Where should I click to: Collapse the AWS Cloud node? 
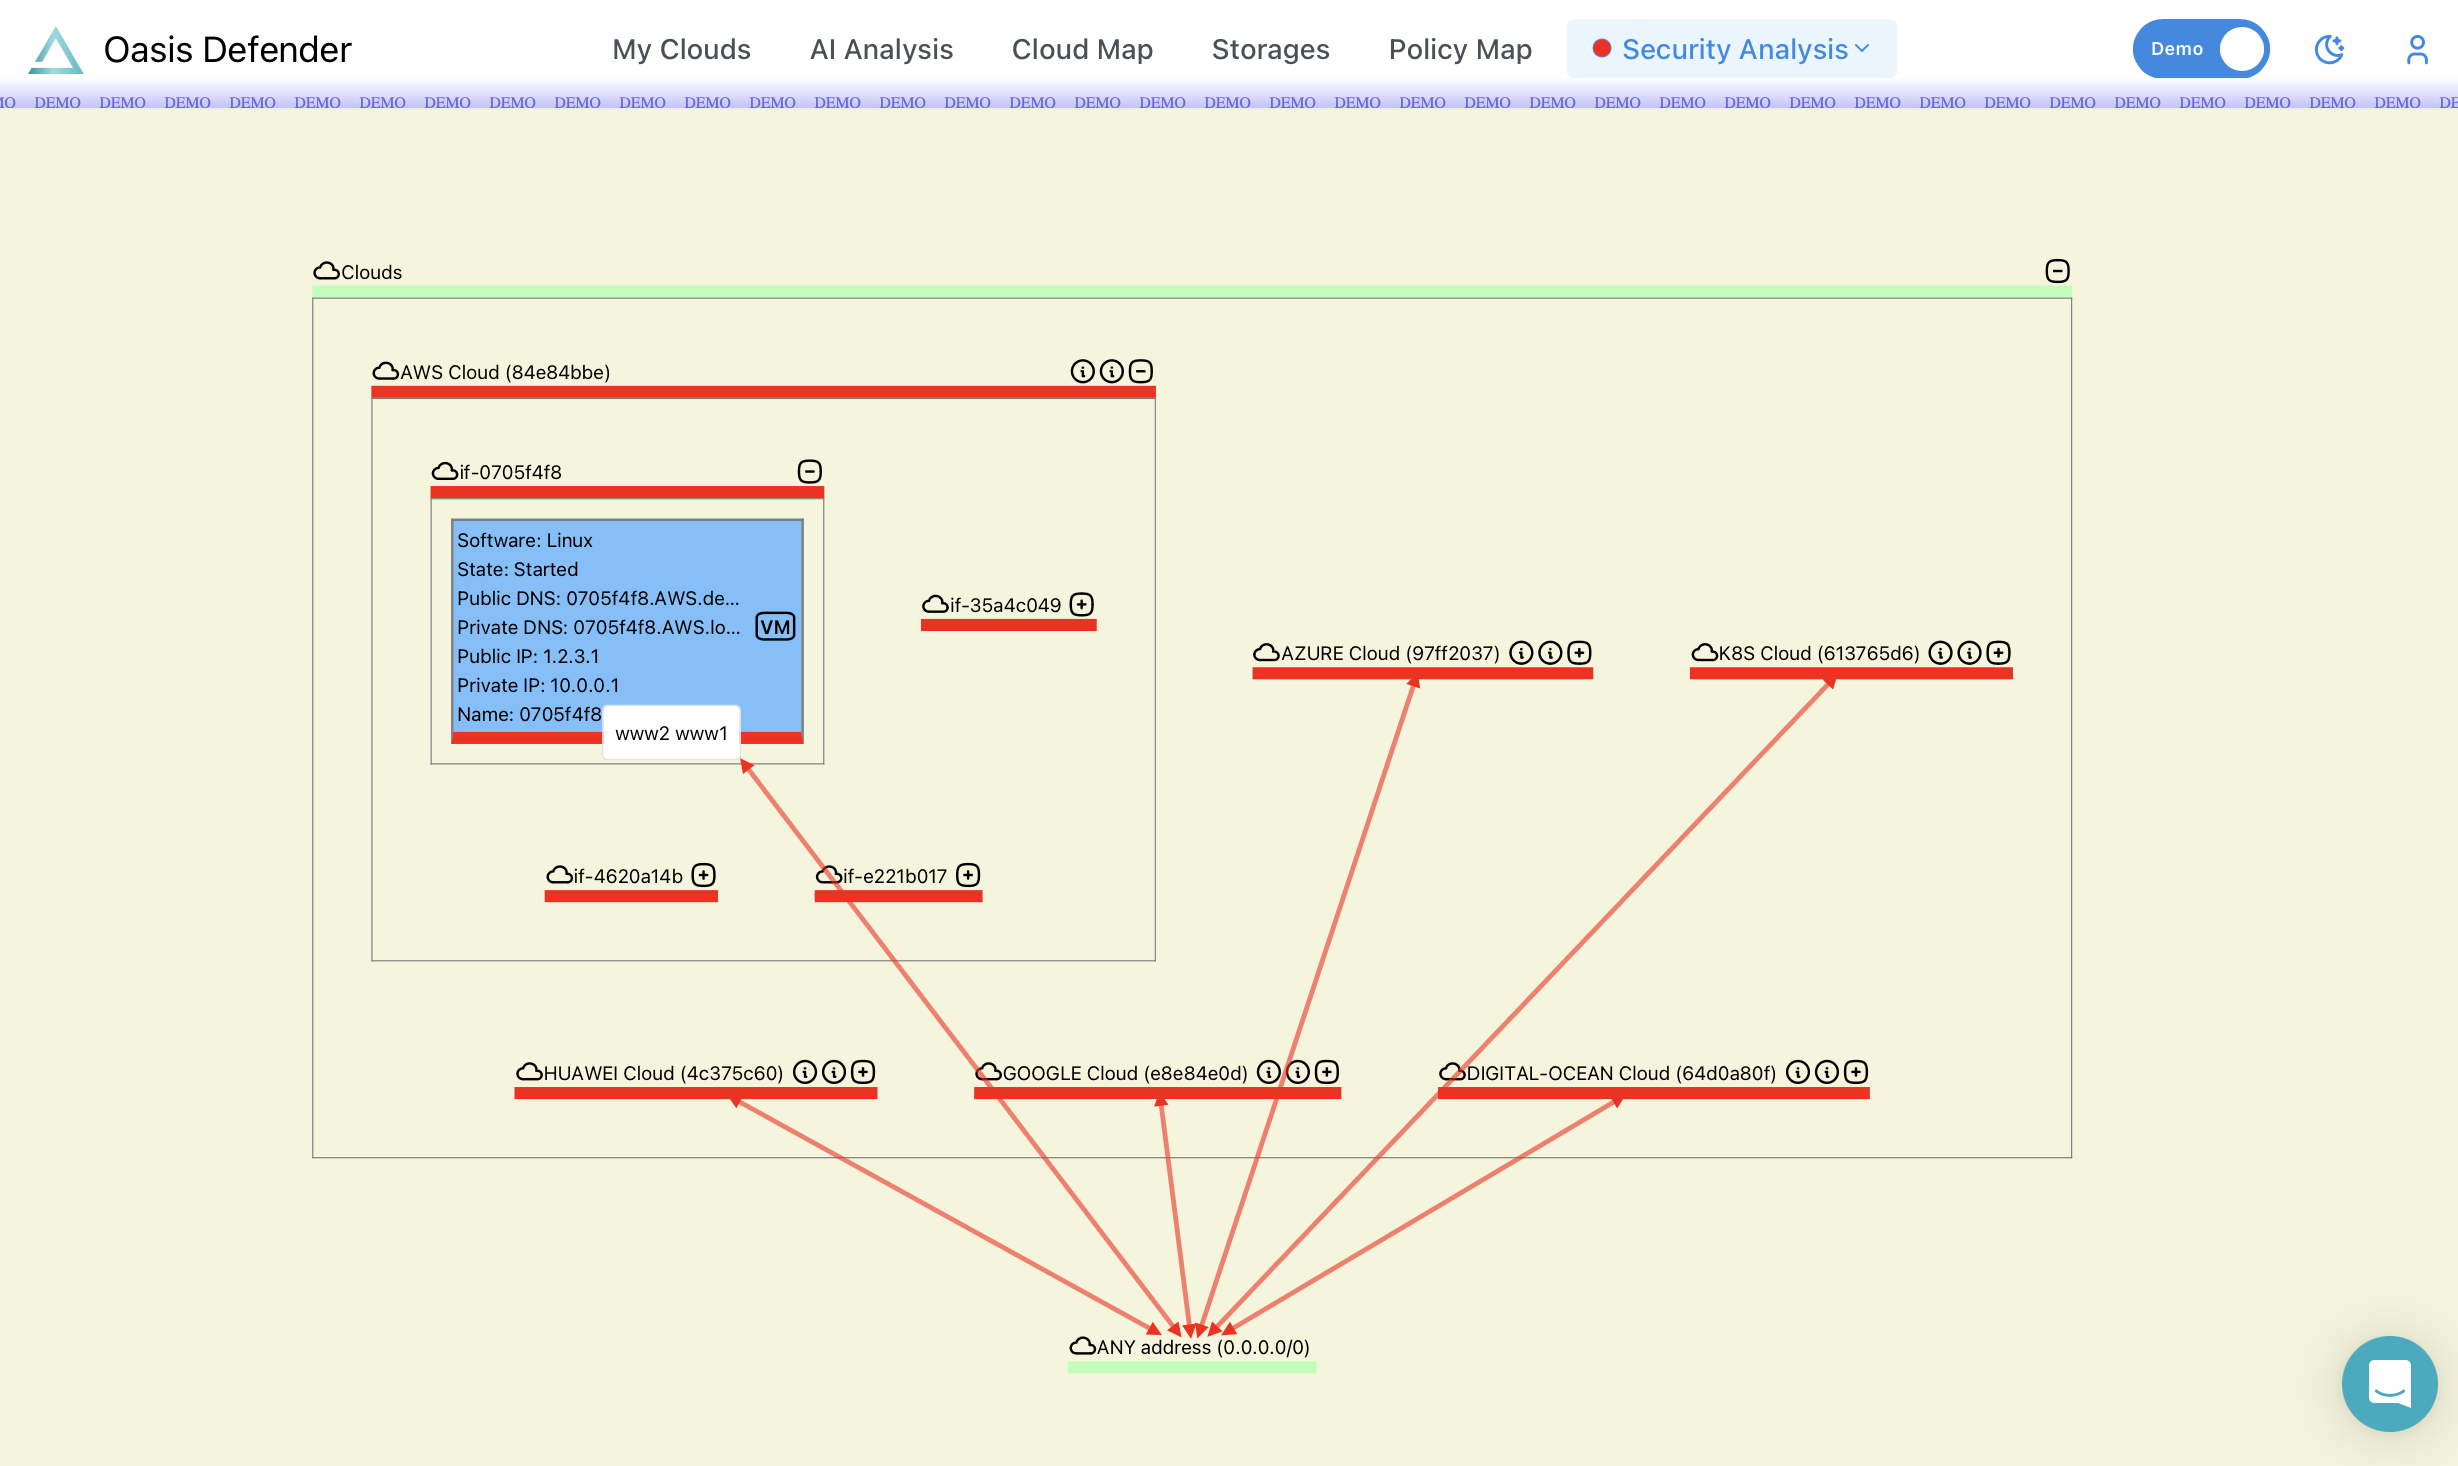(x=1141, y=372)
